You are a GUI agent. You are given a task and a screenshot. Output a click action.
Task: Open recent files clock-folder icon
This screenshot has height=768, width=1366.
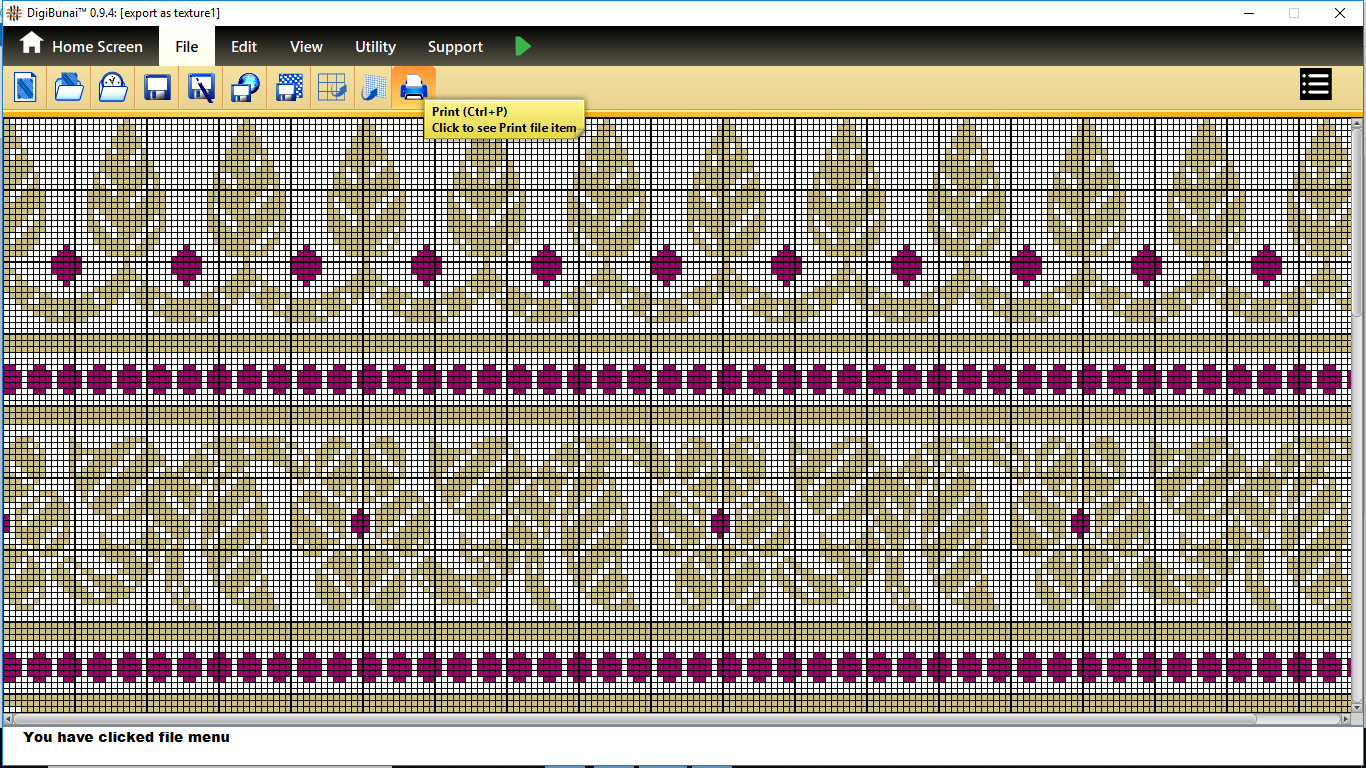tap(113, 88)
